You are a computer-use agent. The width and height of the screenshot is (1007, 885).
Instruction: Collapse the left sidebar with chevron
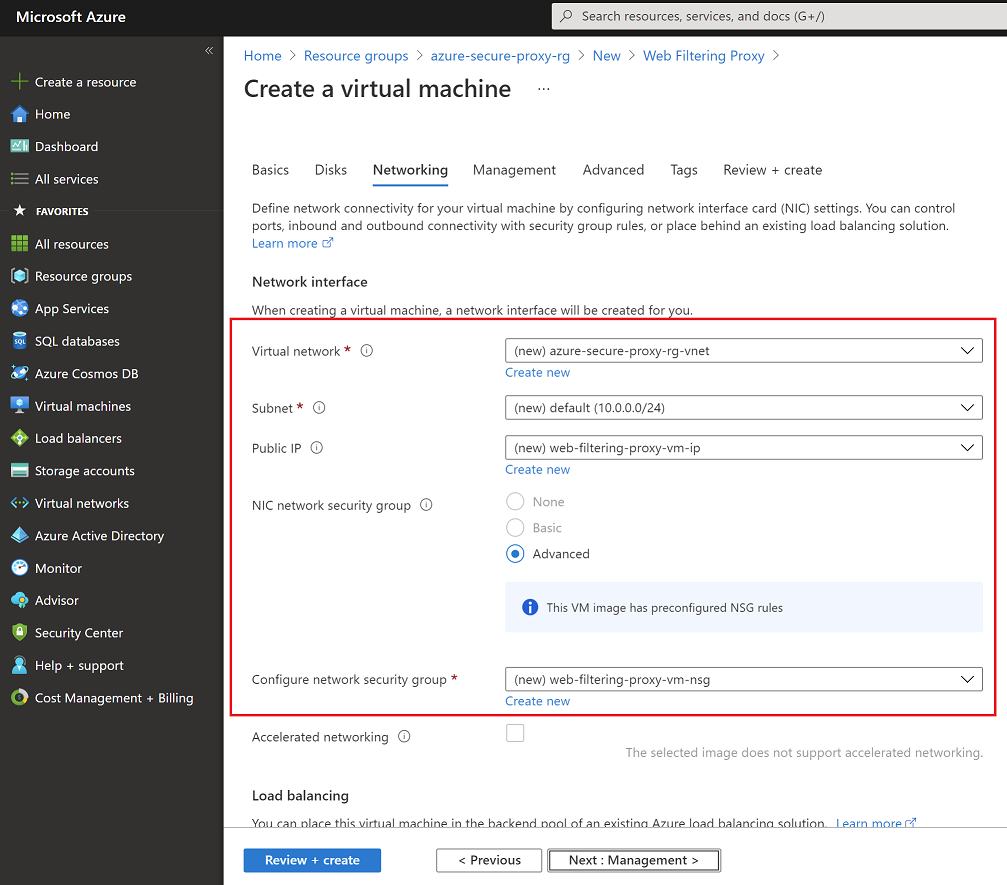coord(209,51)
